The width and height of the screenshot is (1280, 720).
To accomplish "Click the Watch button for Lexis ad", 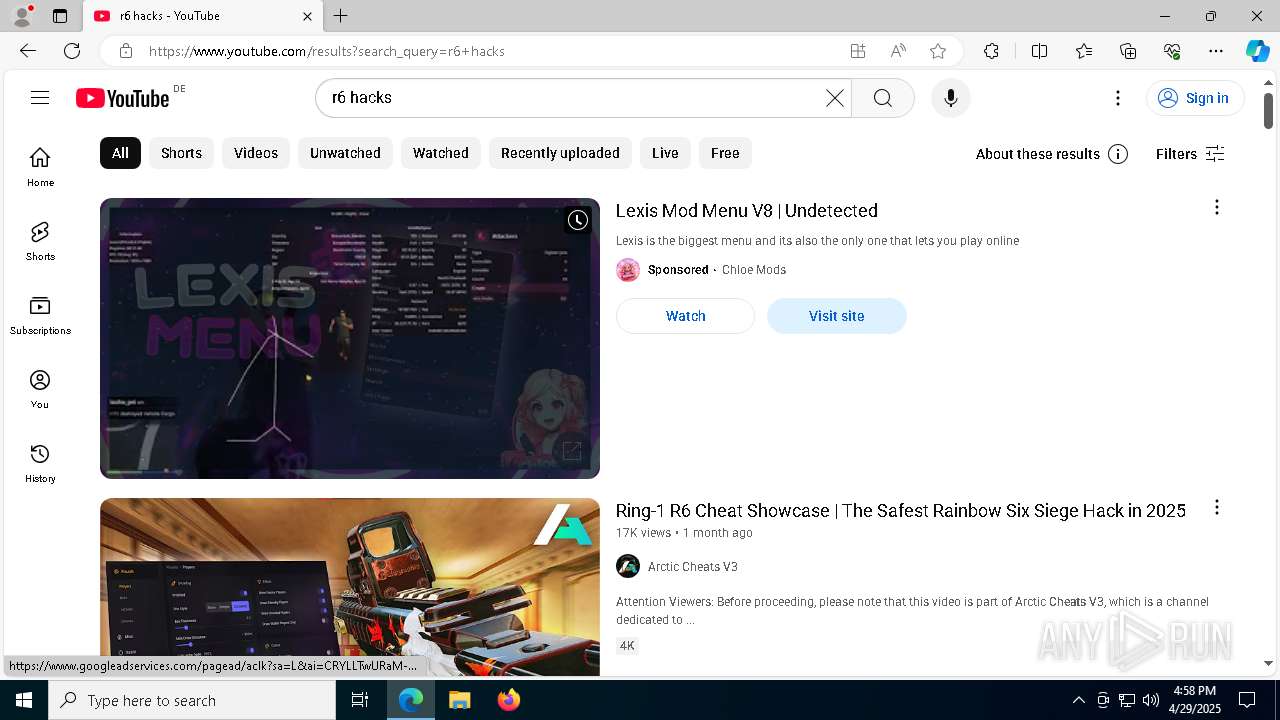I will [x=685, y=316].
